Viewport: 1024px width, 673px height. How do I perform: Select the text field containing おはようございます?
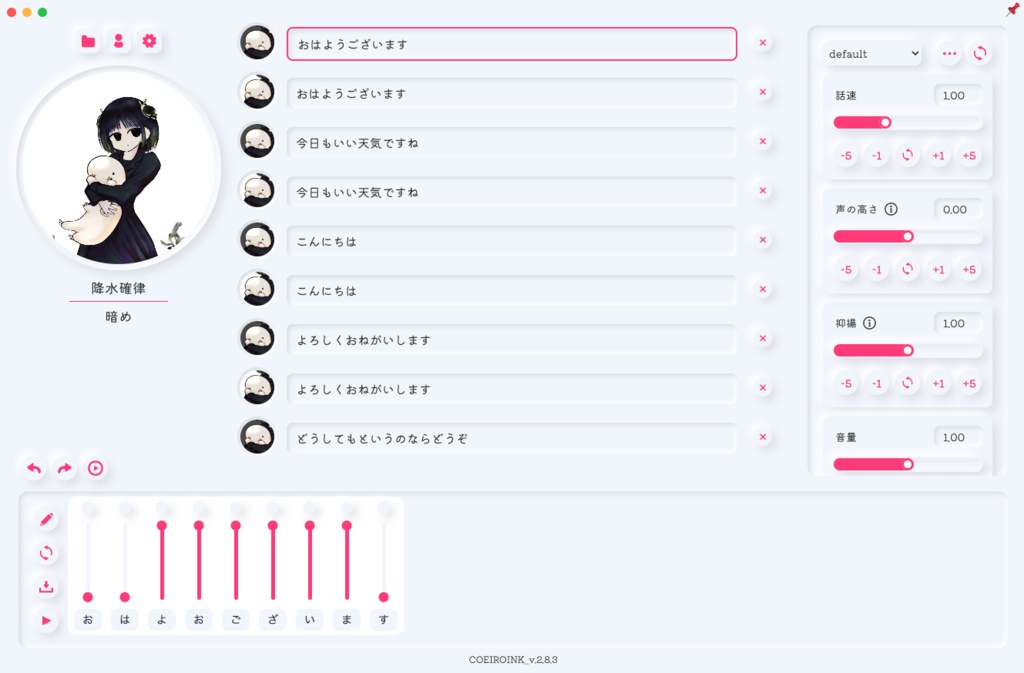[x=511, y=43]
